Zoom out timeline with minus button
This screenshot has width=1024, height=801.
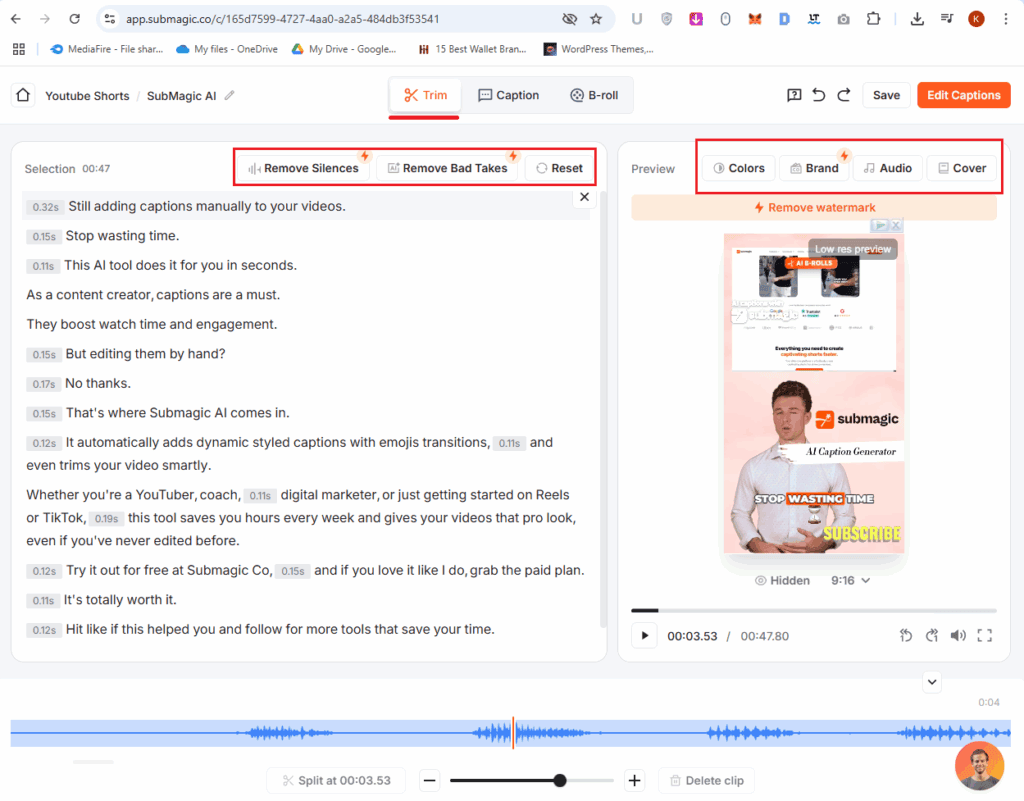tap(429, 781)
